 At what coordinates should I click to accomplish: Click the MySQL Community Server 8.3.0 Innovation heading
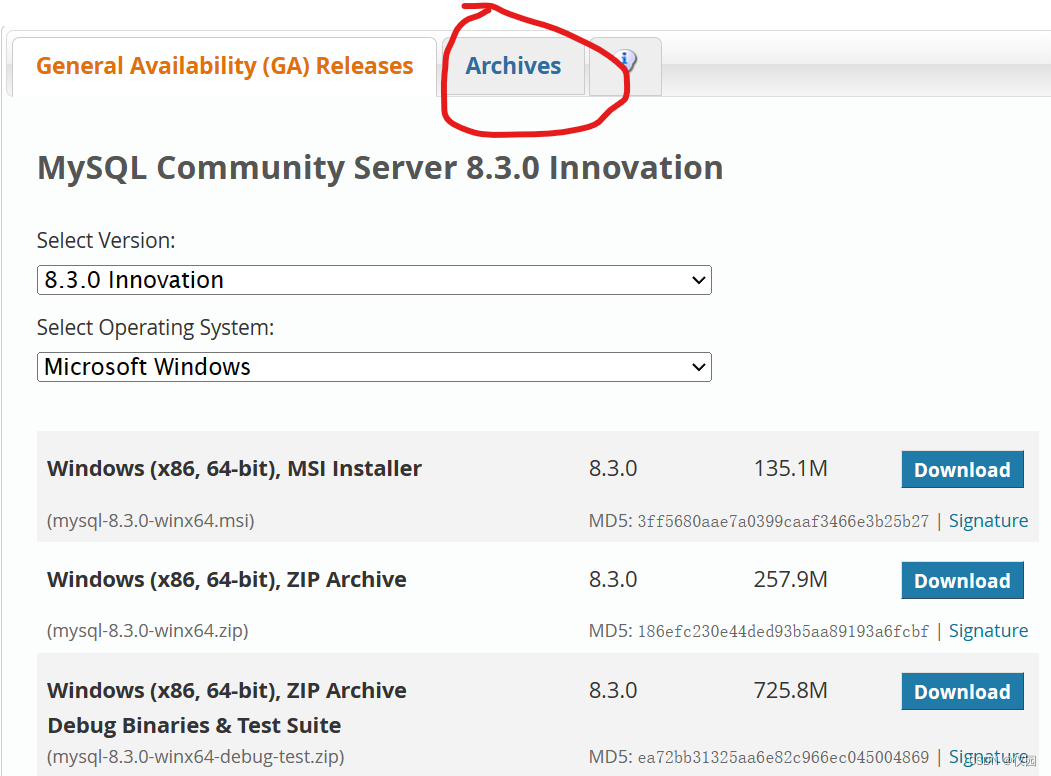[x=380, y=168]
